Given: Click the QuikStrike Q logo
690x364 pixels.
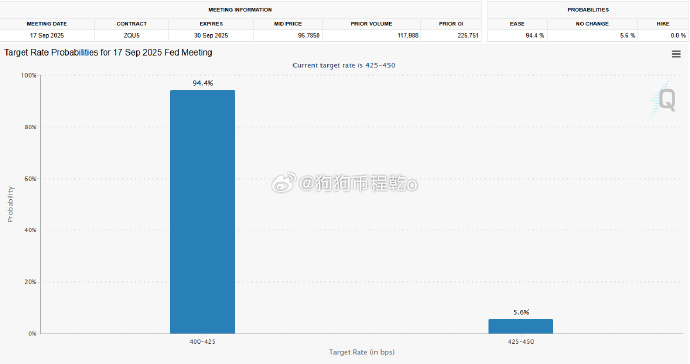Looking at the screenshot, I should click(x=663, y=99).
